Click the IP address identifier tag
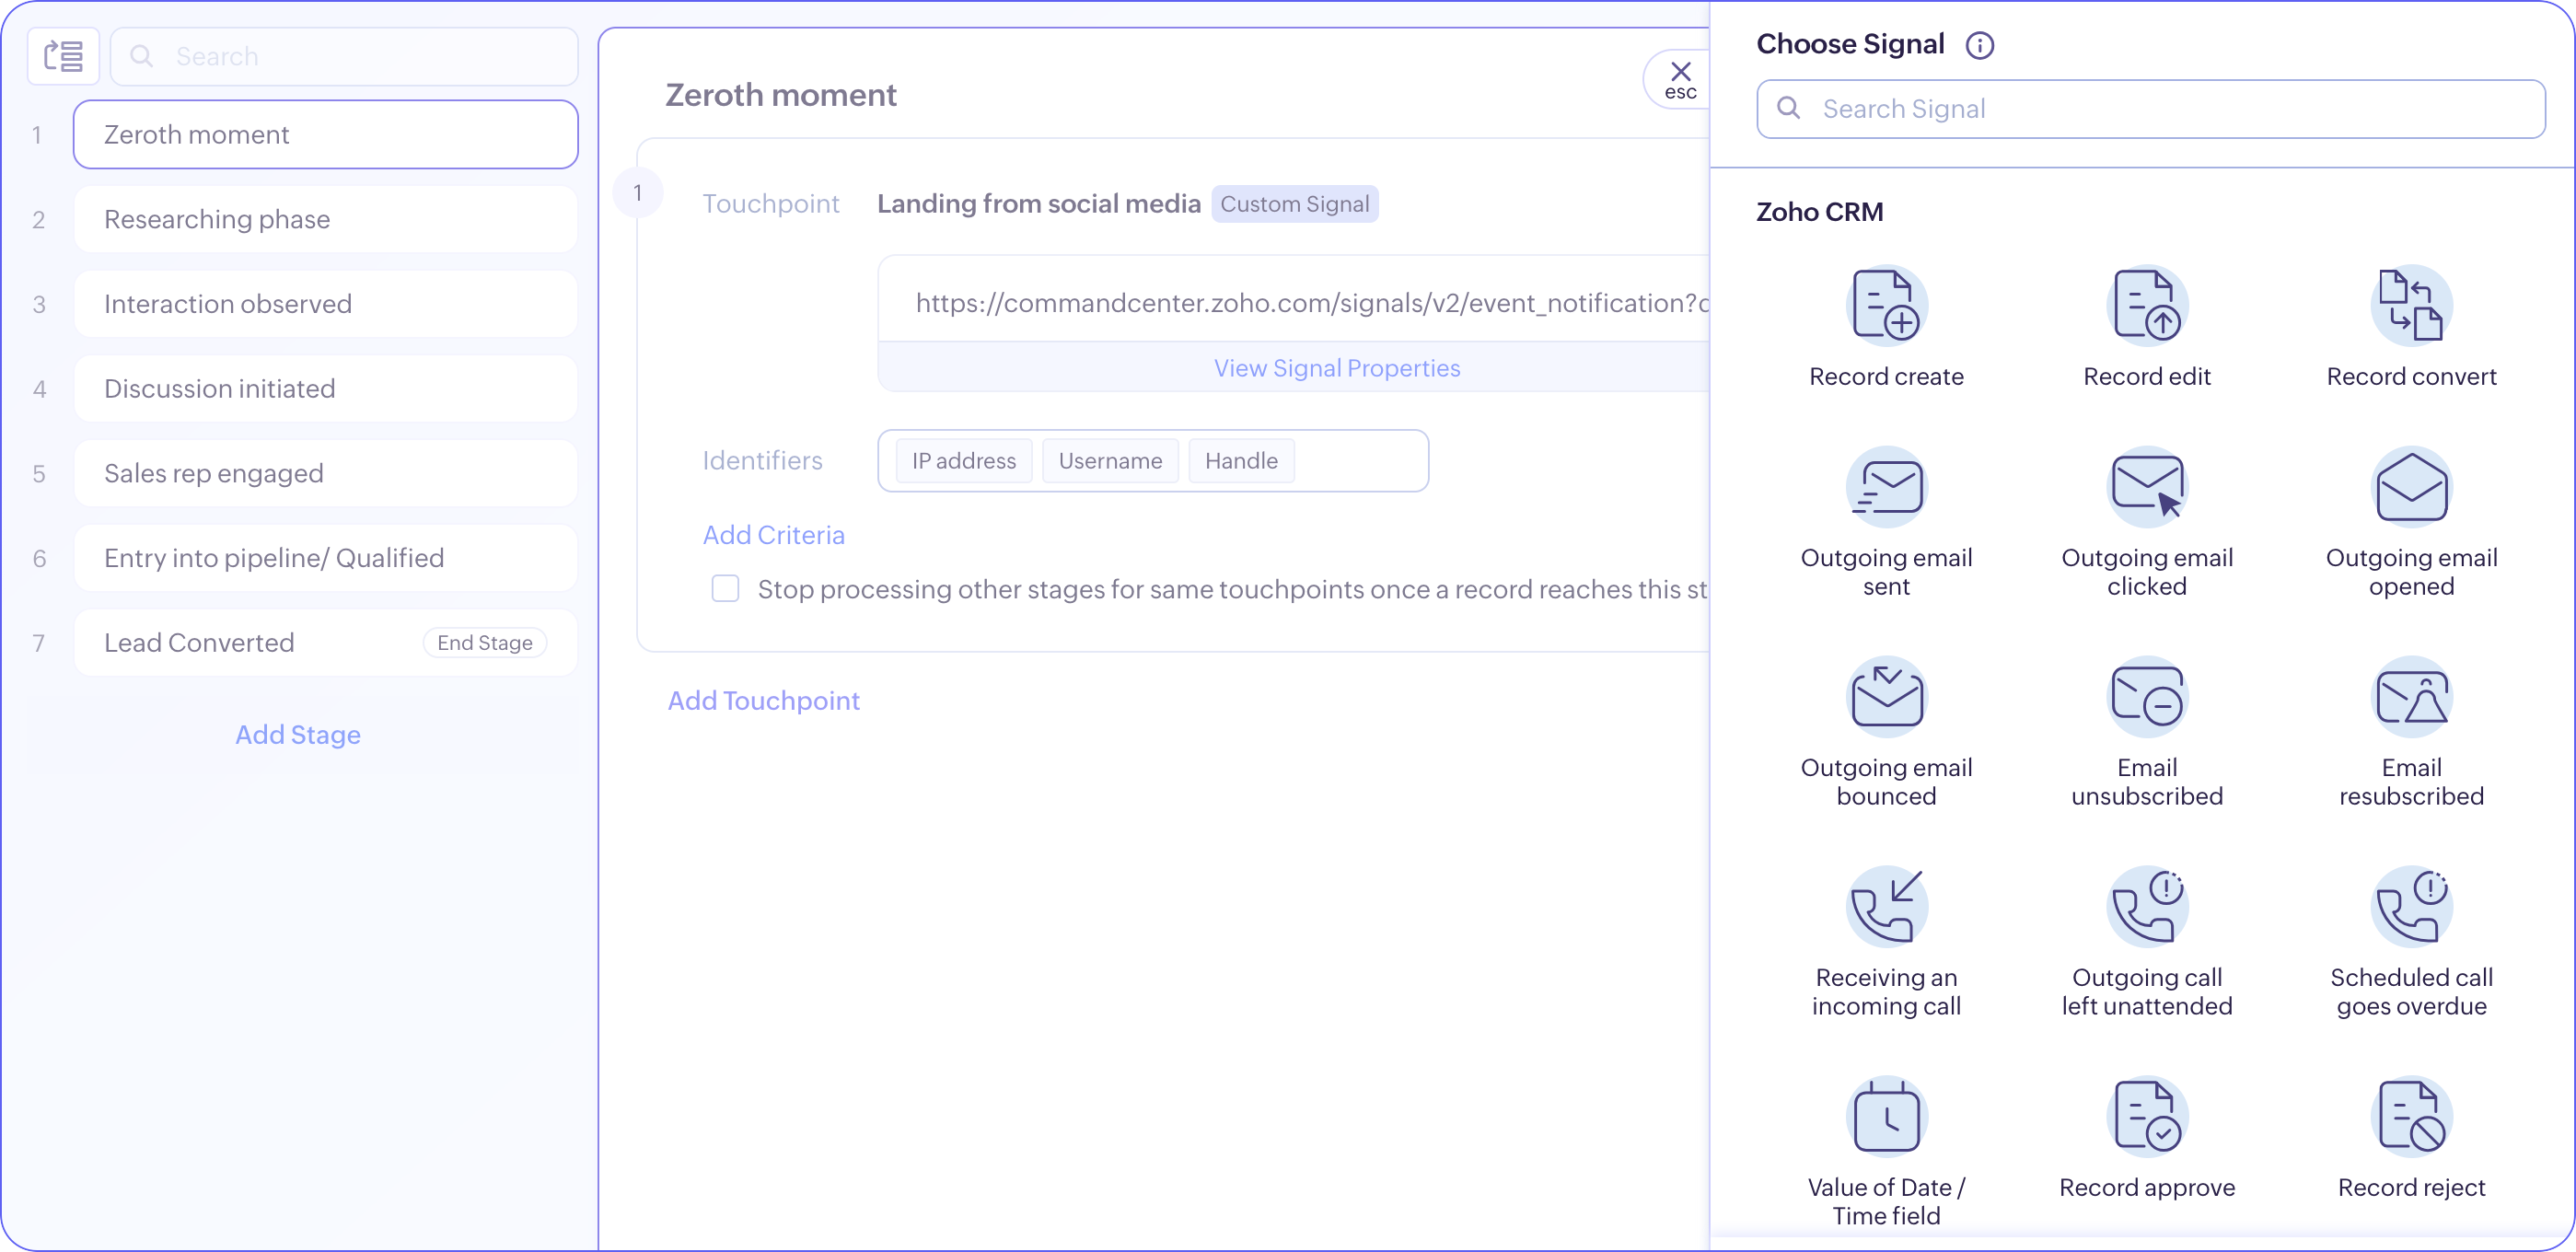The image size is (2576, 1252). (x=963, y=460)
